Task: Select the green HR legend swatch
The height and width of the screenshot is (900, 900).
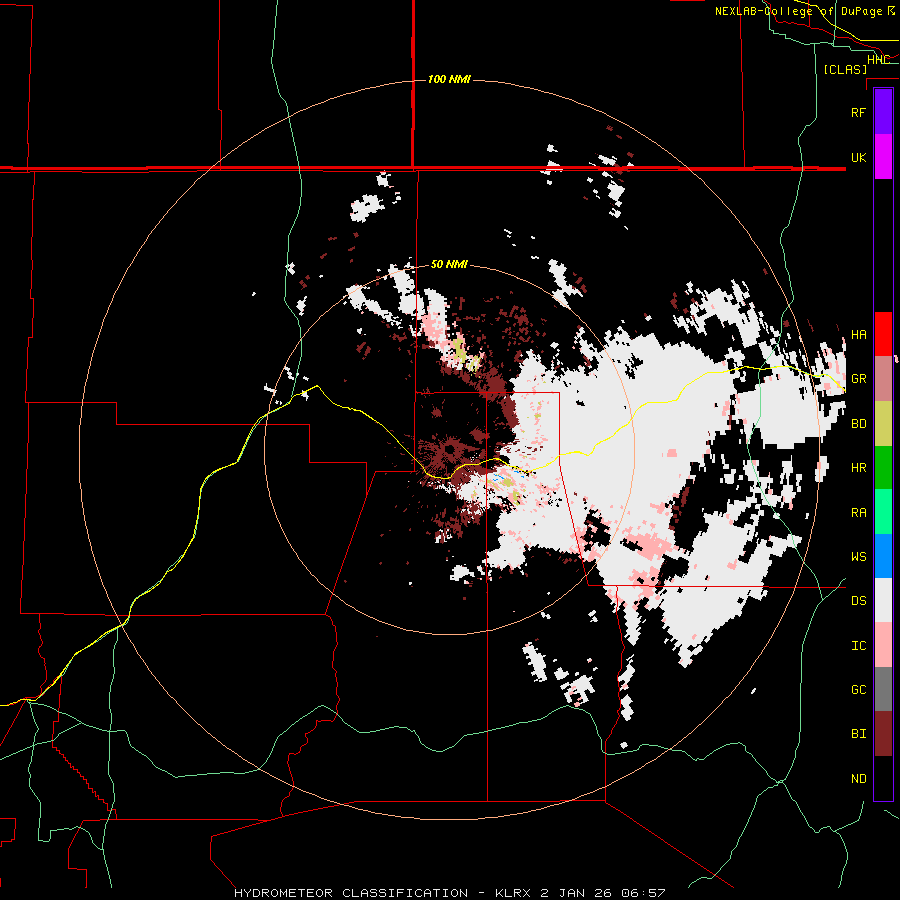Action: tap(883, 468)
